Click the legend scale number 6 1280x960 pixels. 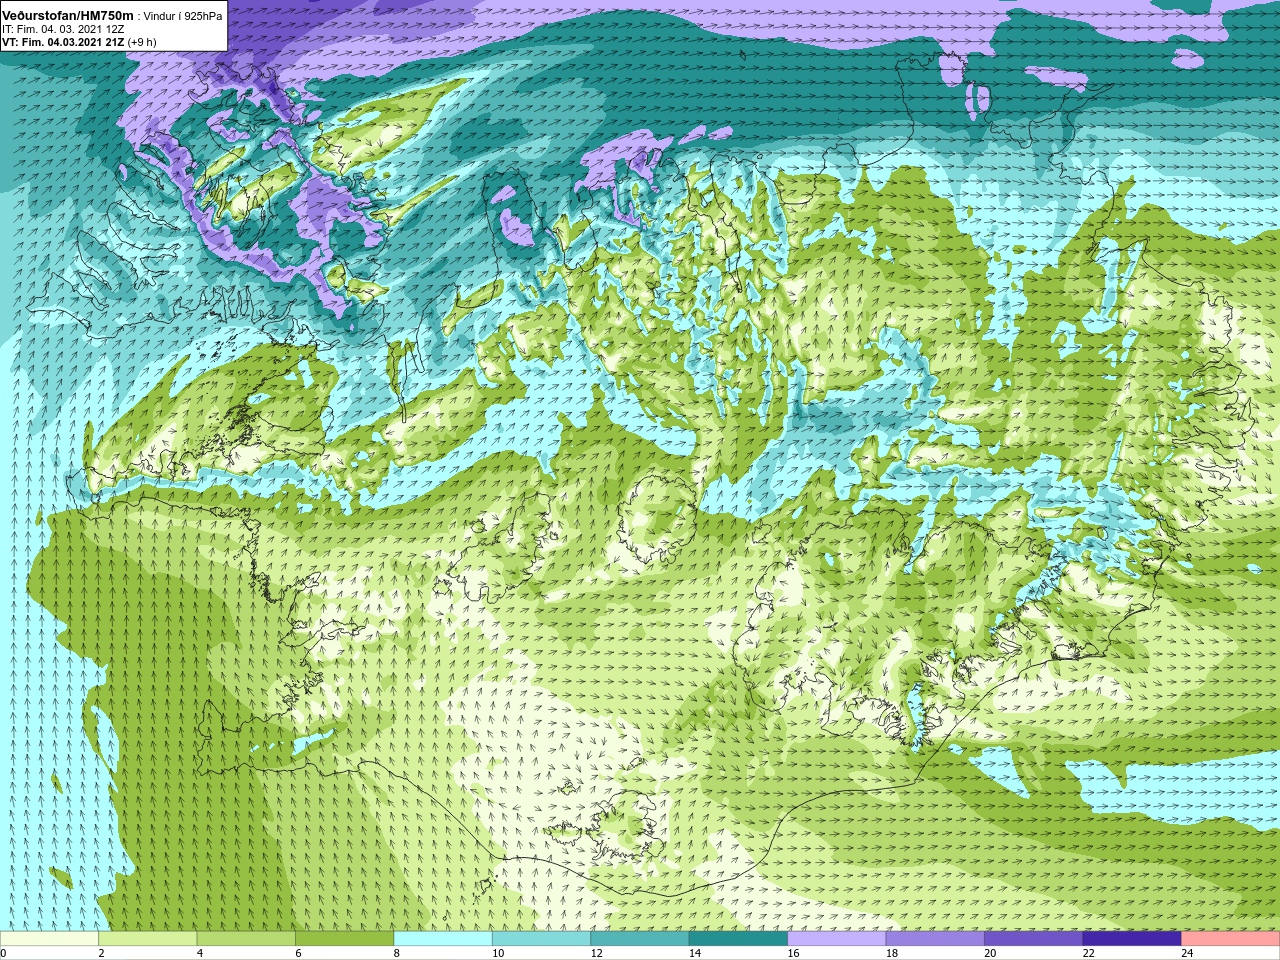pos(298,954)
